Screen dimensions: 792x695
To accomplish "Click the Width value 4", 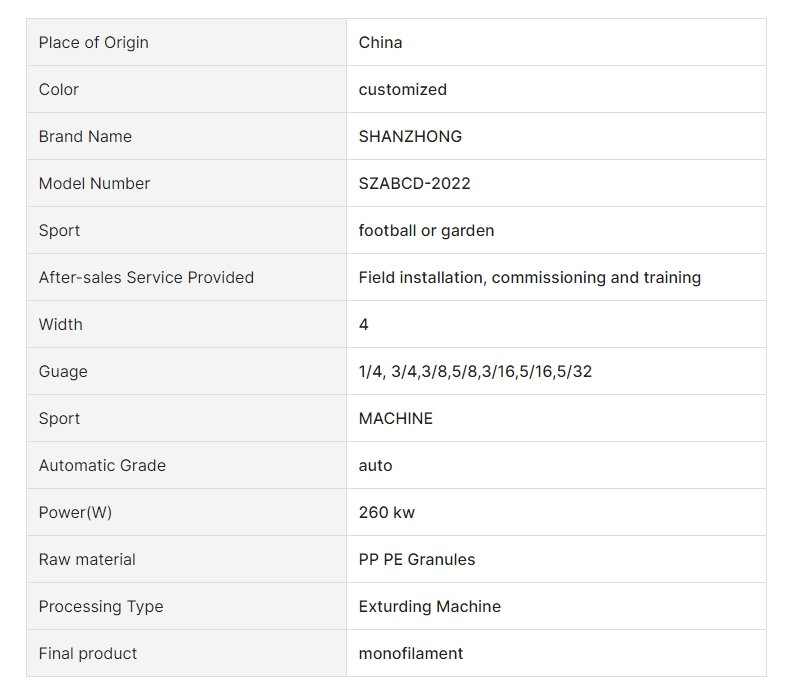I will click(363, 324).
